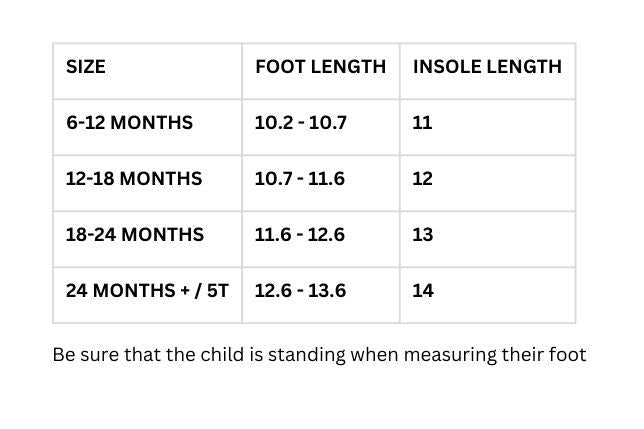644x429 pixels.
Task: Click the INSOLE LENGTH column header
Action: click(487, 68)
